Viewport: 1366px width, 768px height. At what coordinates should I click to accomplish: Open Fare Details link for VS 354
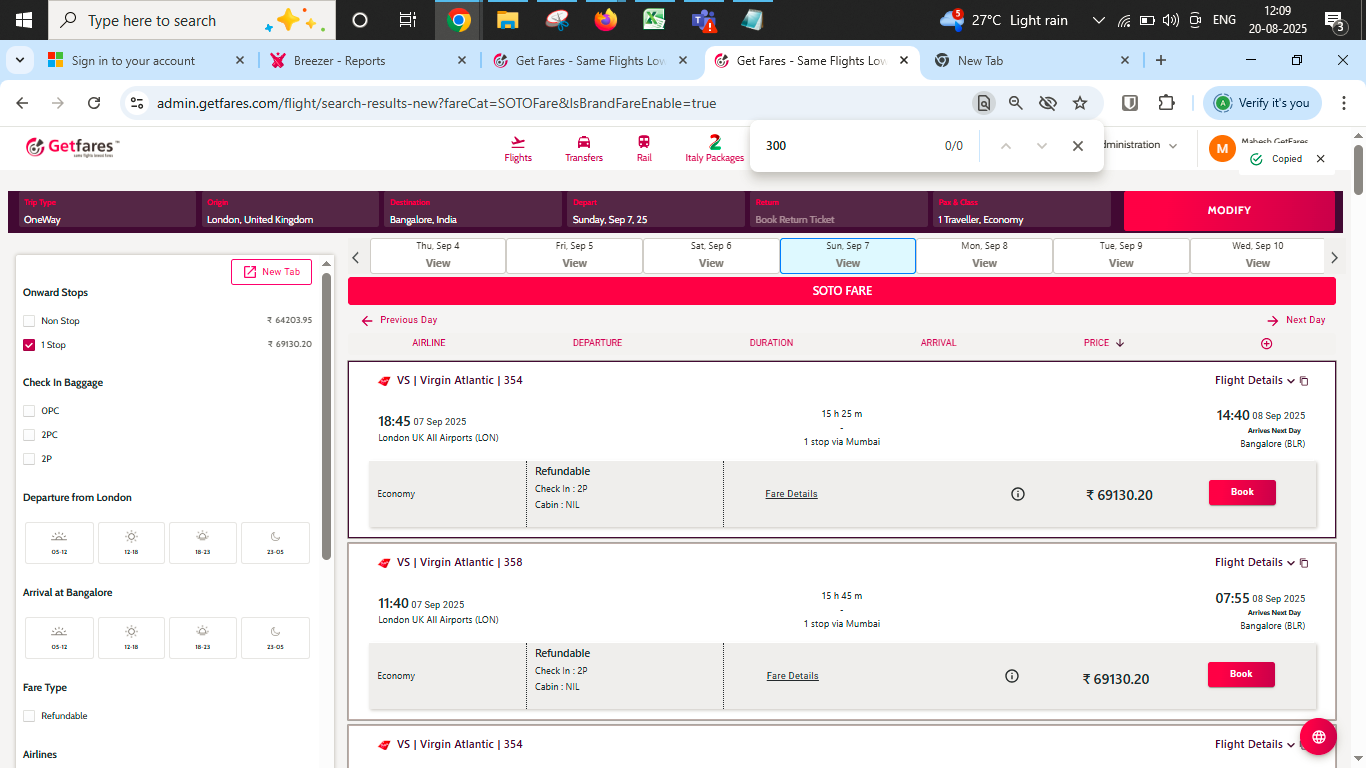click(791, 494)
